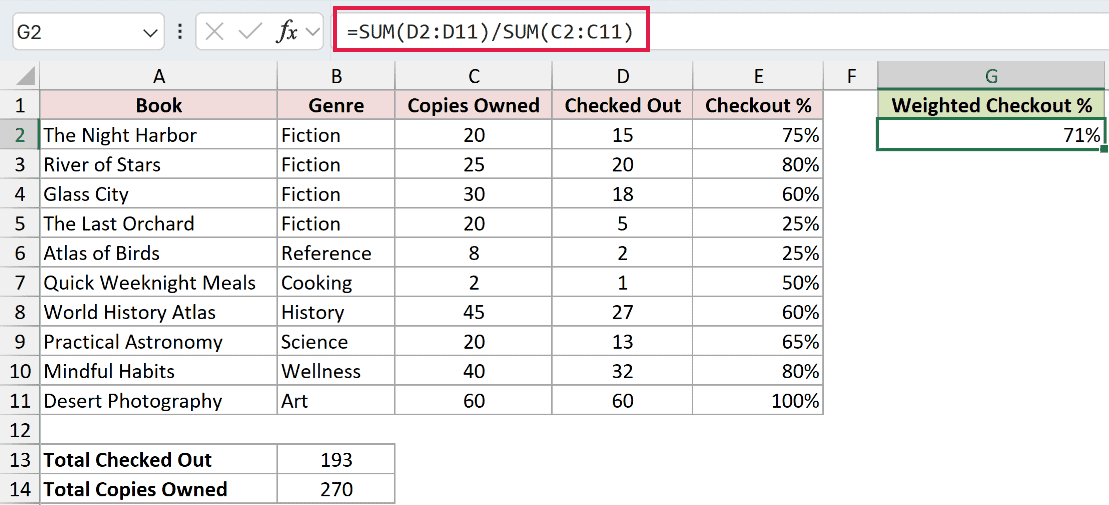Image resolution: width=1109 pixels, height=505 pixels.
Task: Click the Checked Out header cell
Action: click(x=622, y=105)
